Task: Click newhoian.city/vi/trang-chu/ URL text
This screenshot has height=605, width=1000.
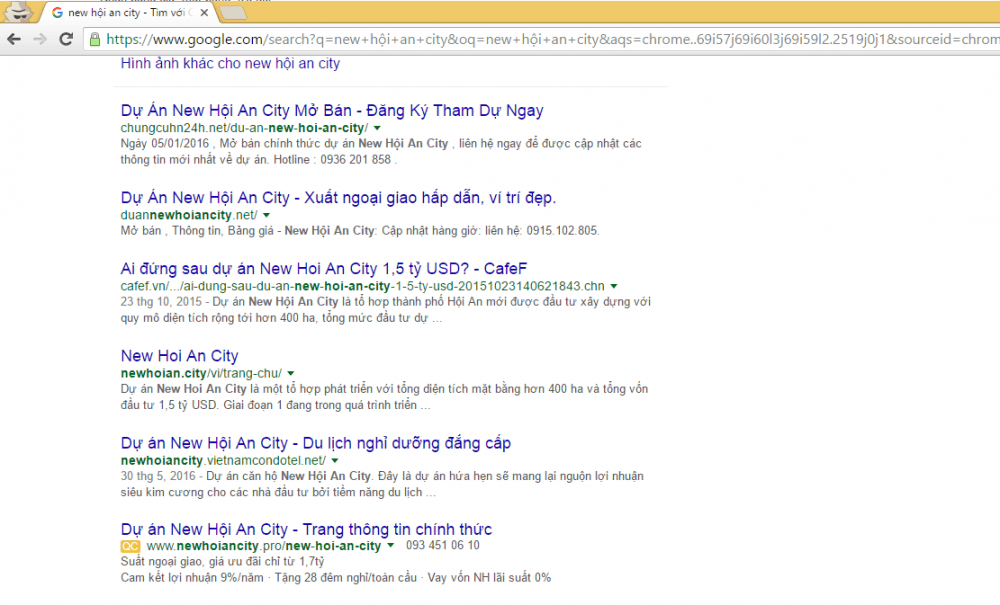Action: pos(201,374)
